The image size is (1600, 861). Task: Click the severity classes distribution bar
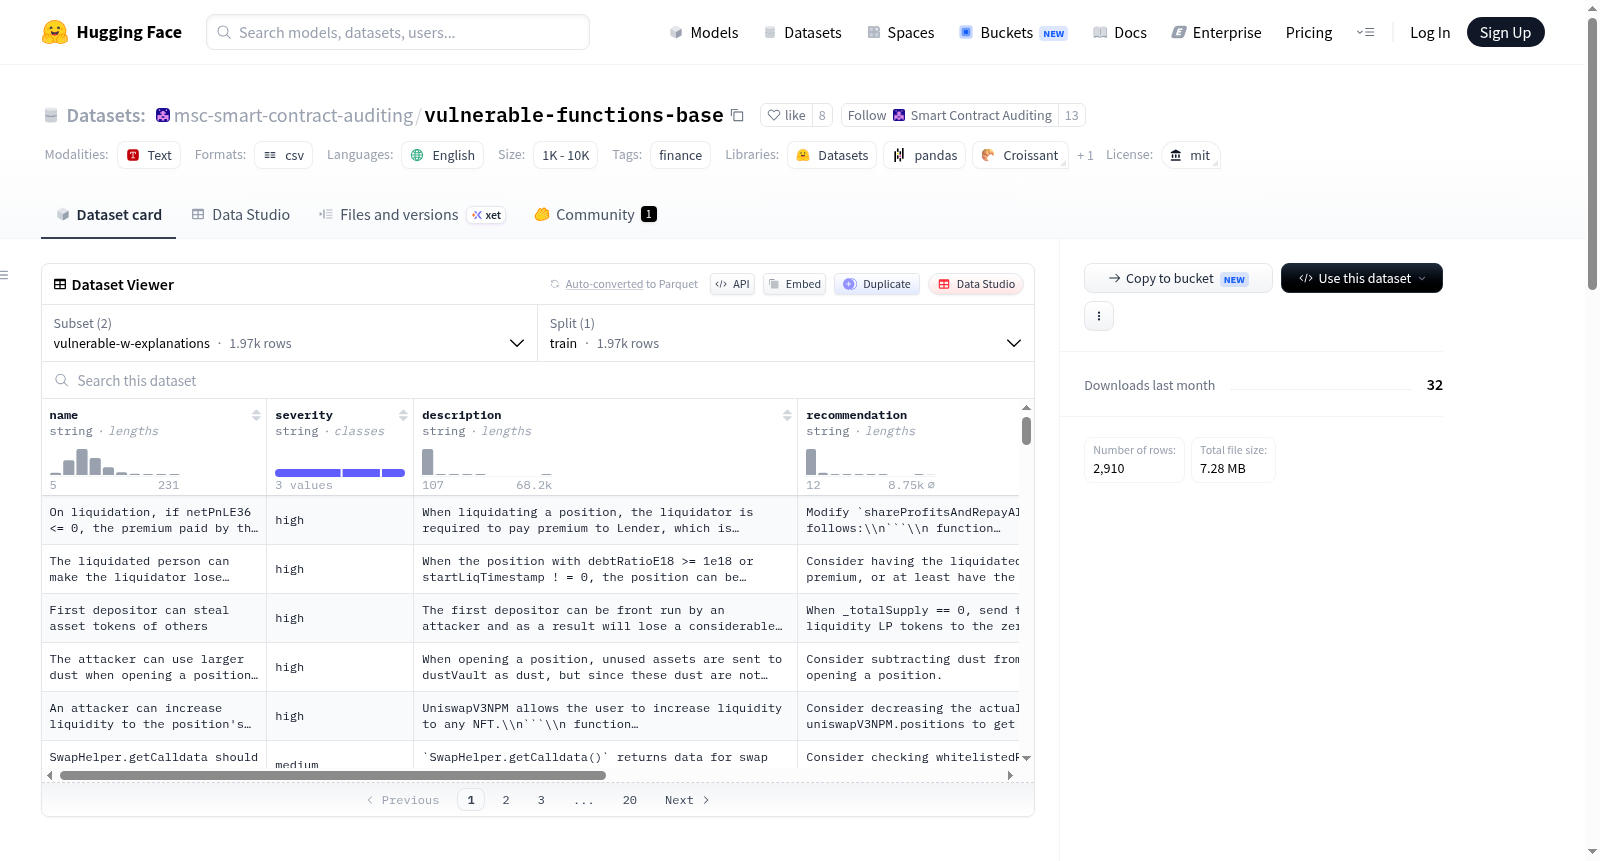[x=340, y=472]
